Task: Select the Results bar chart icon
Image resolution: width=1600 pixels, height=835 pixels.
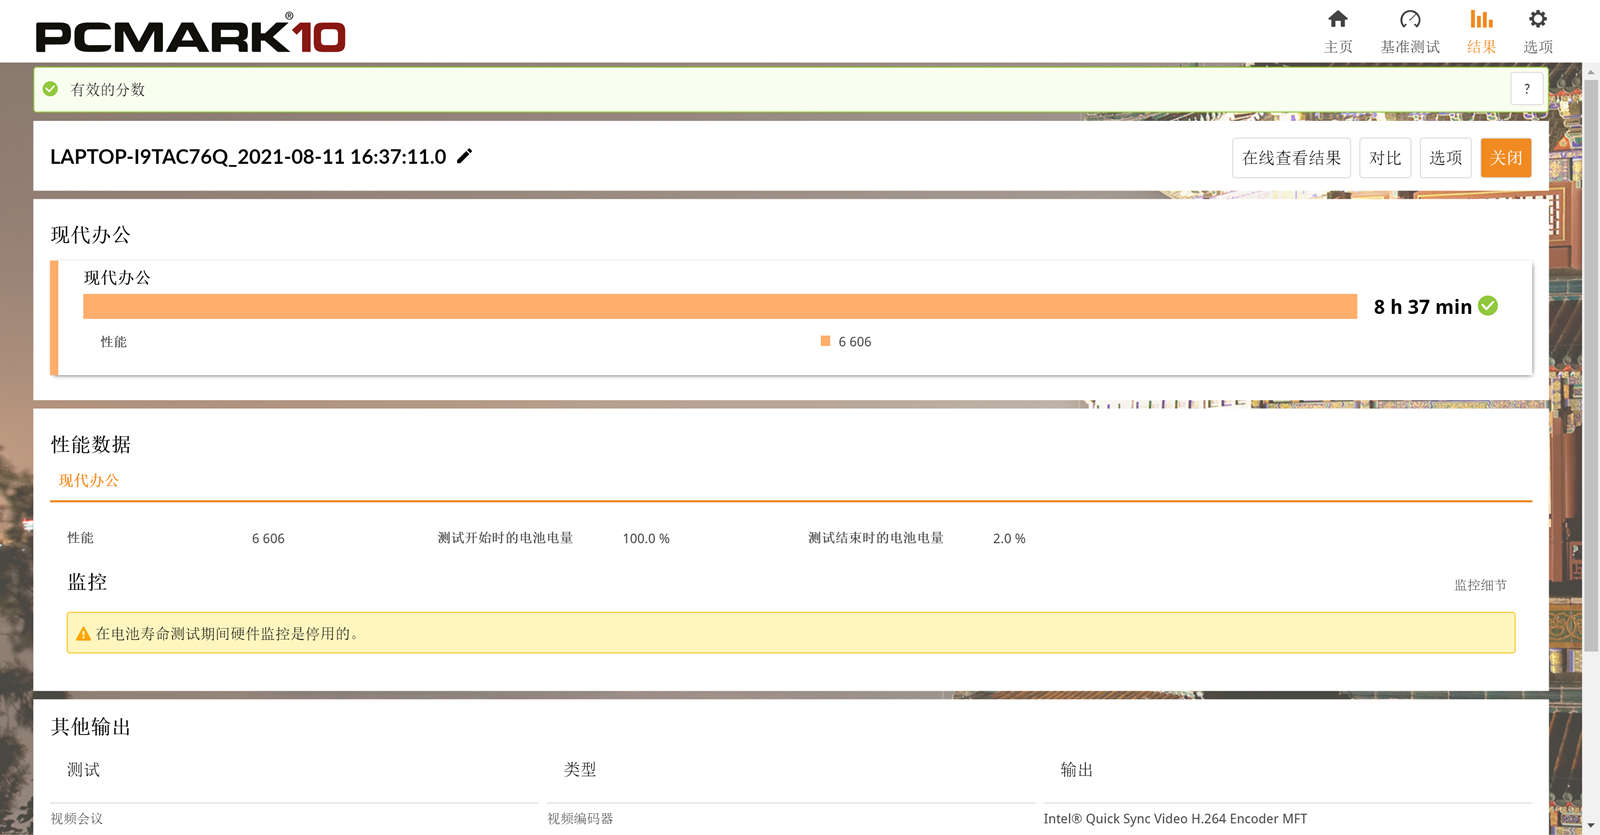Action: (x=1481, y=19)
